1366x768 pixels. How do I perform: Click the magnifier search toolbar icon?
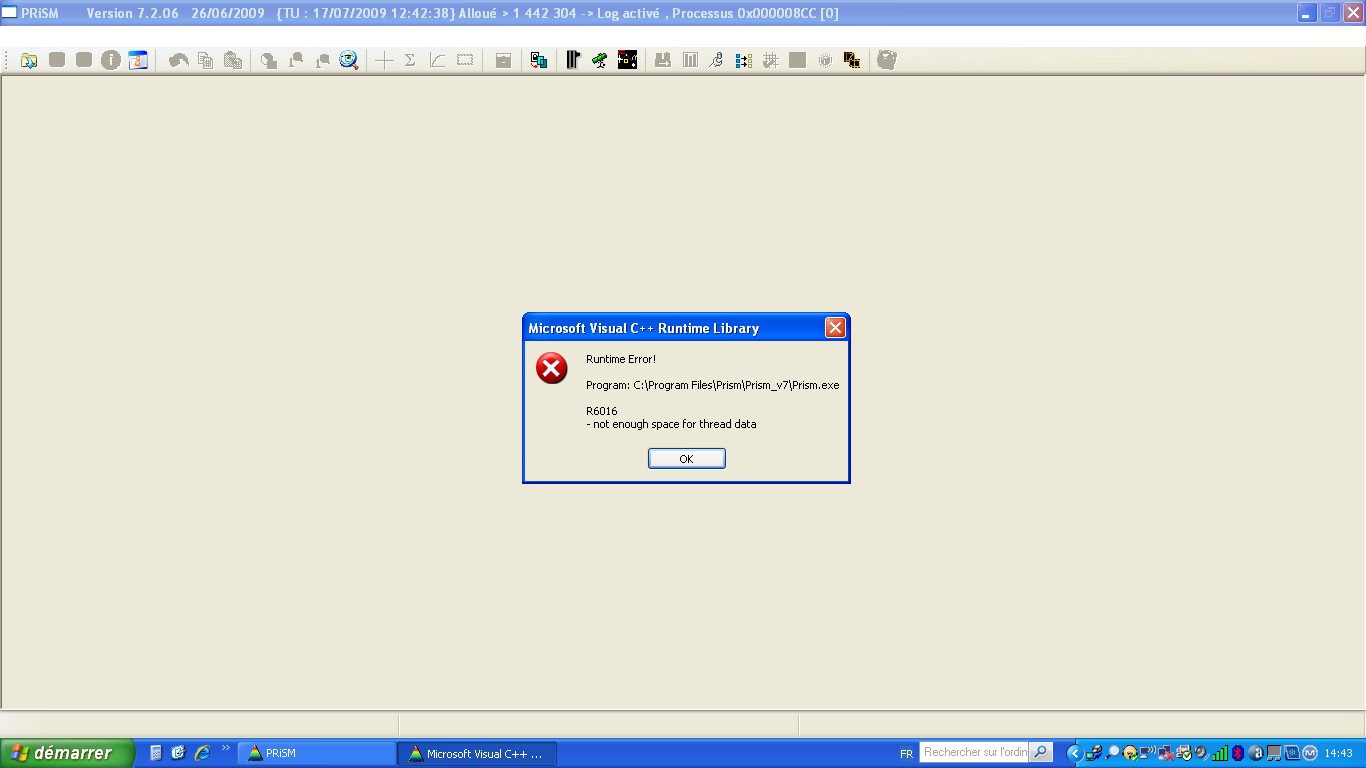pyautogui.click(x=349, y=60)
